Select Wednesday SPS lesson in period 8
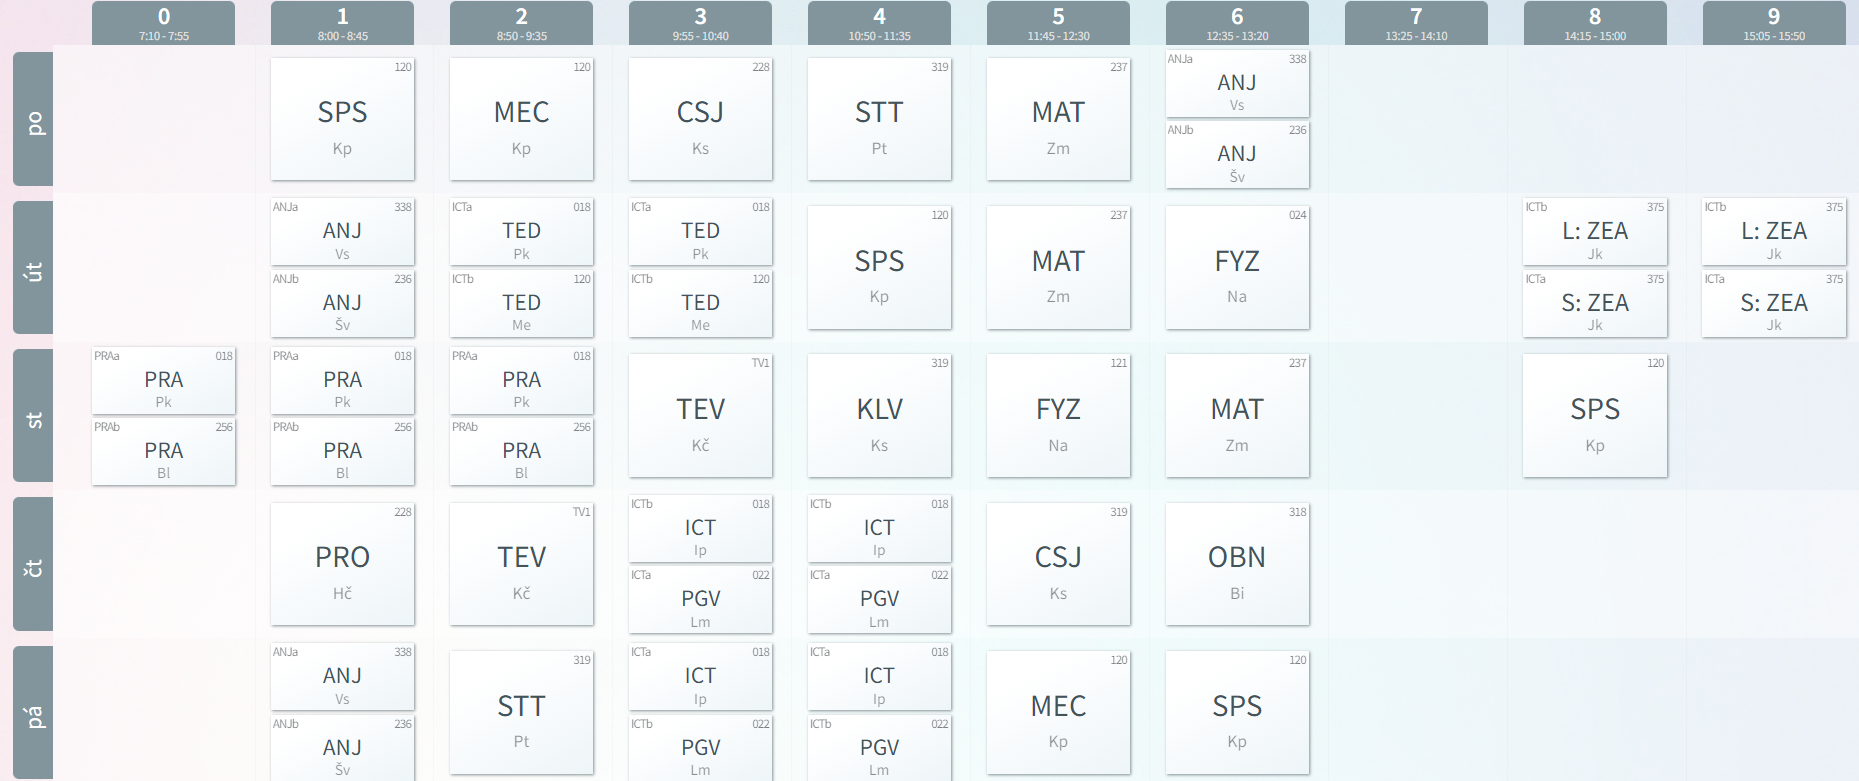 coord(1595,415)
